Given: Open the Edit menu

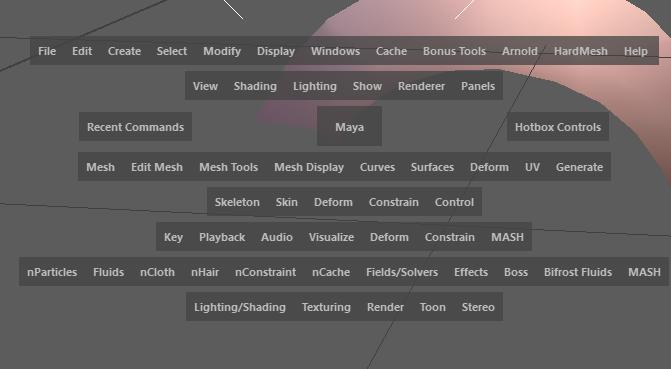Looking at the screenshot, I should [82, 51].
